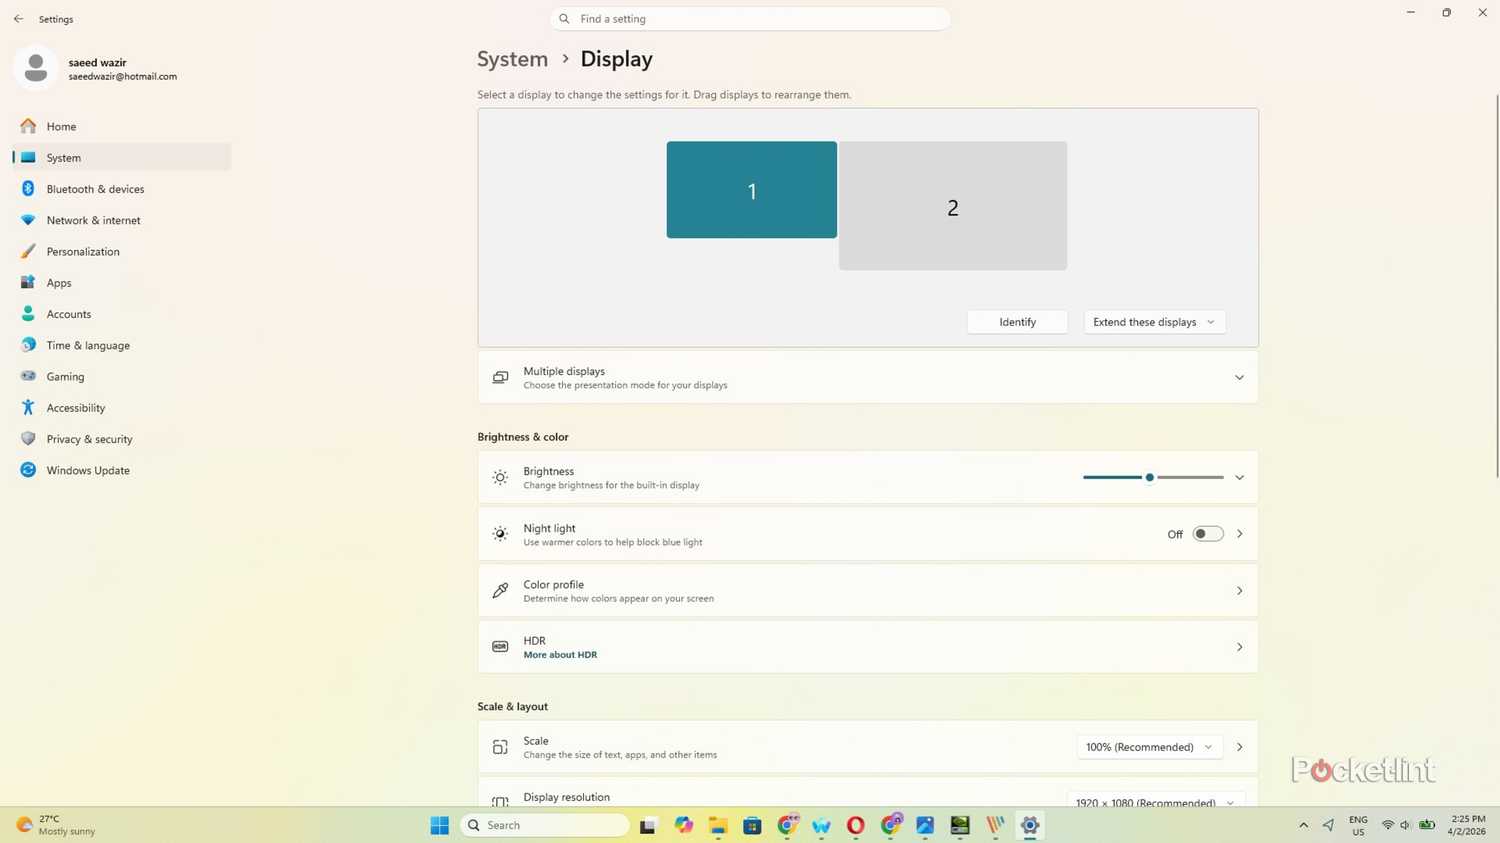Select System in the sidebar

pos(63,157)
